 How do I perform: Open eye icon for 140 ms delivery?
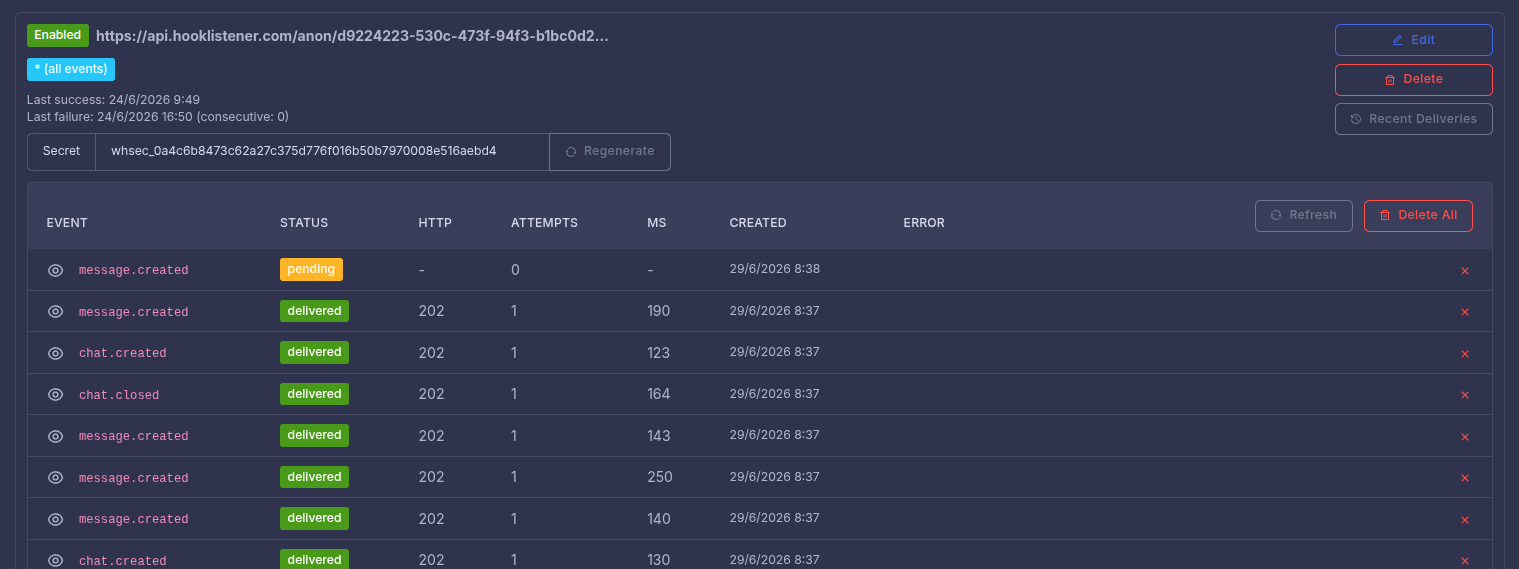pos(56,519)
